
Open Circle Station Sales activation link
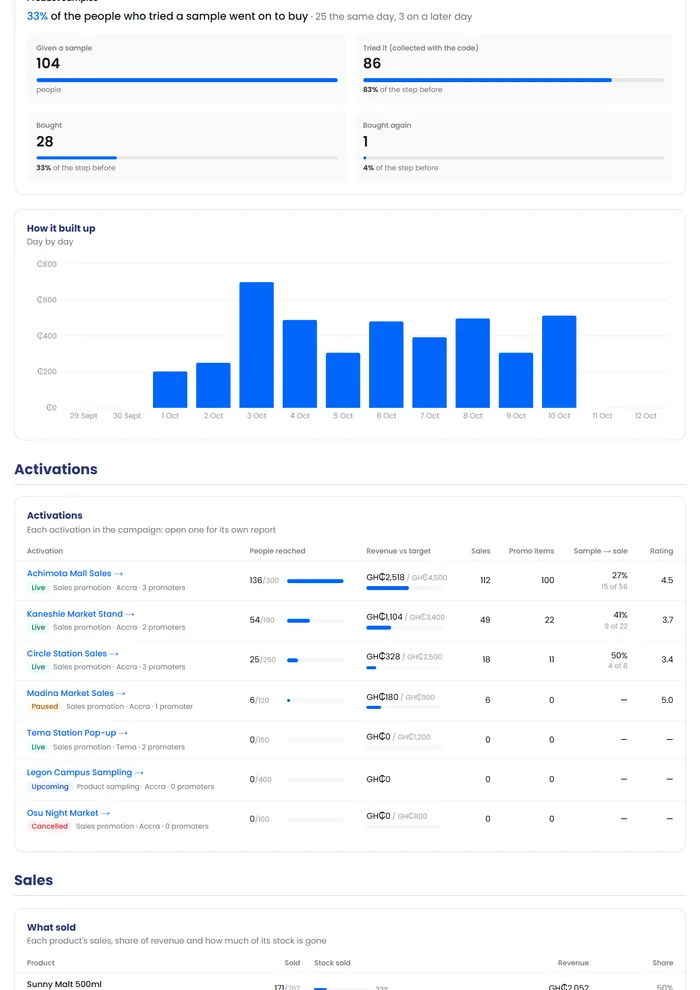(x=72, y=653)
